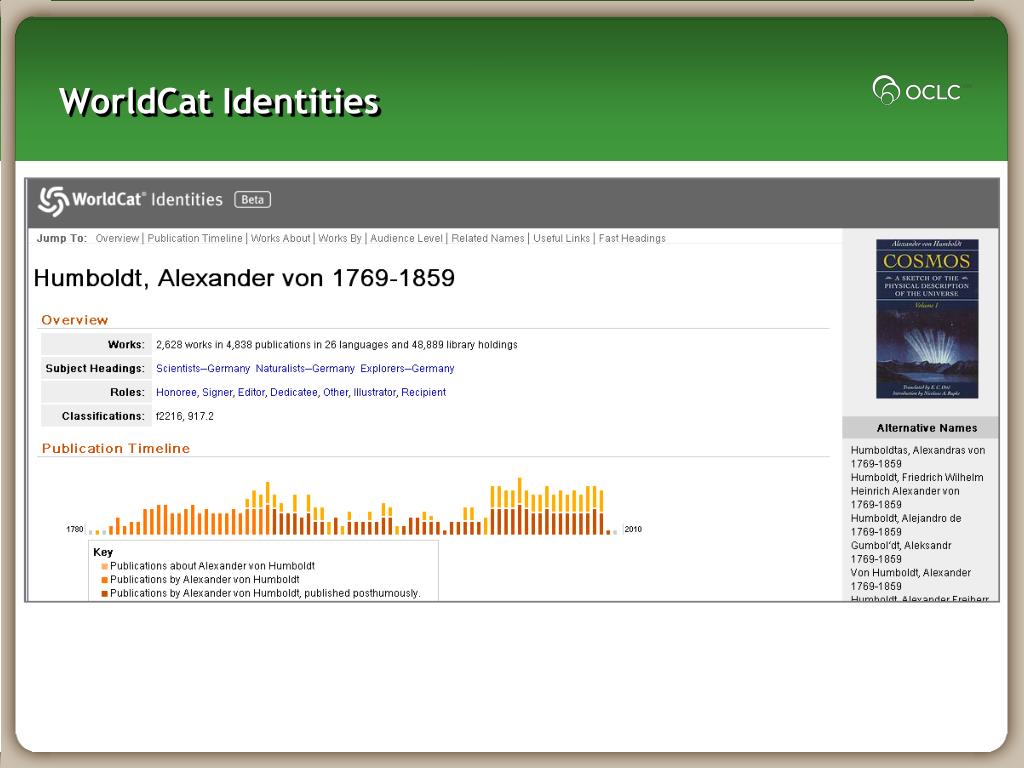
Task: Jump to Works About section
Action: pos(280,238)
